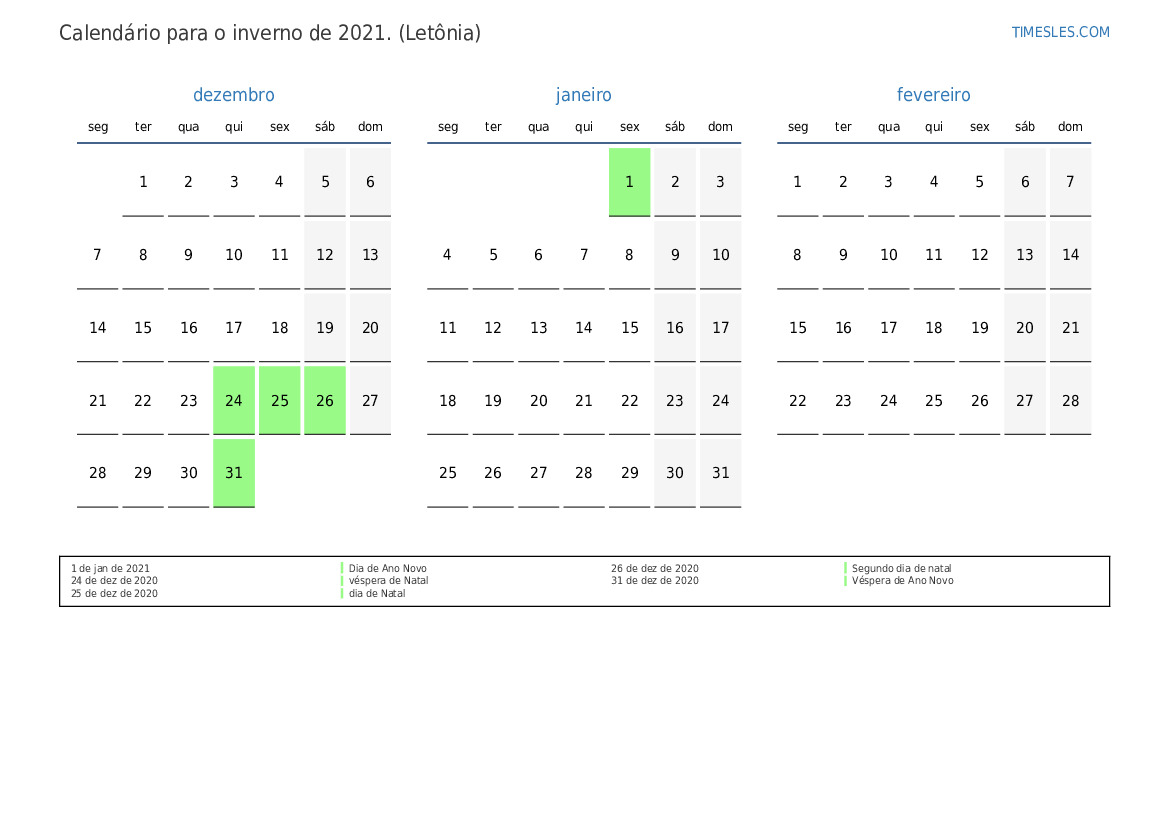This screenshot has width=1169, height=827.
Task: Click green marker beside Segundo dia de natal
Action: click(x=845, y=568)
